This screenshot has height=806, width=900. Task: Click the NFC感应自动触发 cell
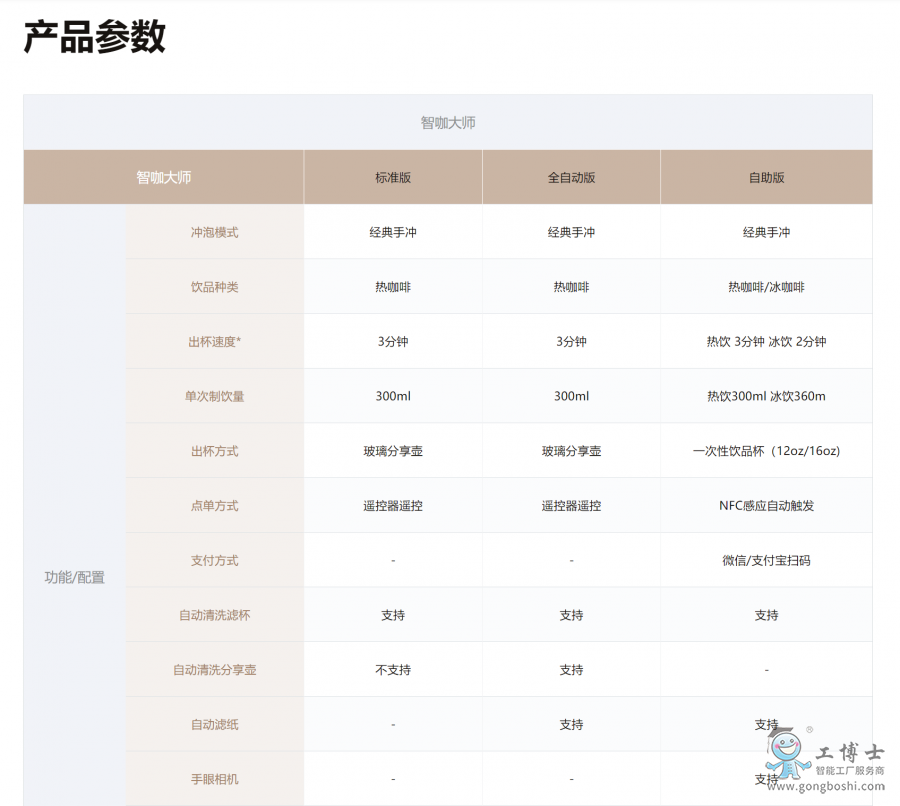(766, 506)
